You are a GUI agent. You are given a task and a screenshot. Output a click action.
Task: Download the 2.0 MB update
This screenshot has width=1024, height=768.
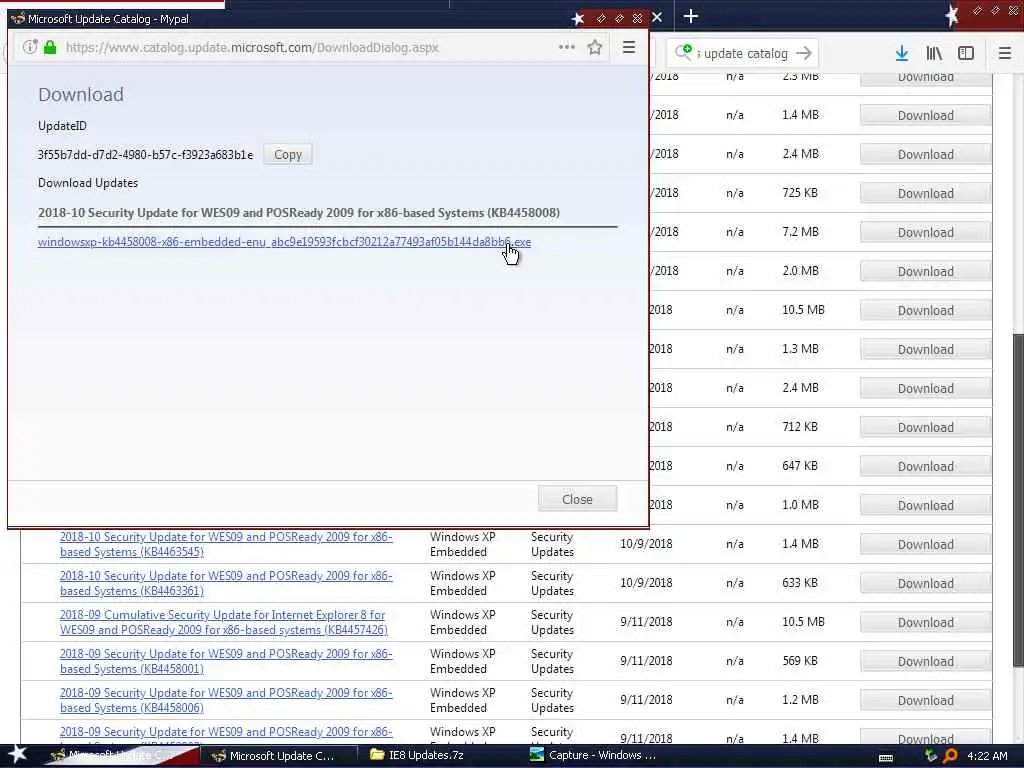pos(925,271)
